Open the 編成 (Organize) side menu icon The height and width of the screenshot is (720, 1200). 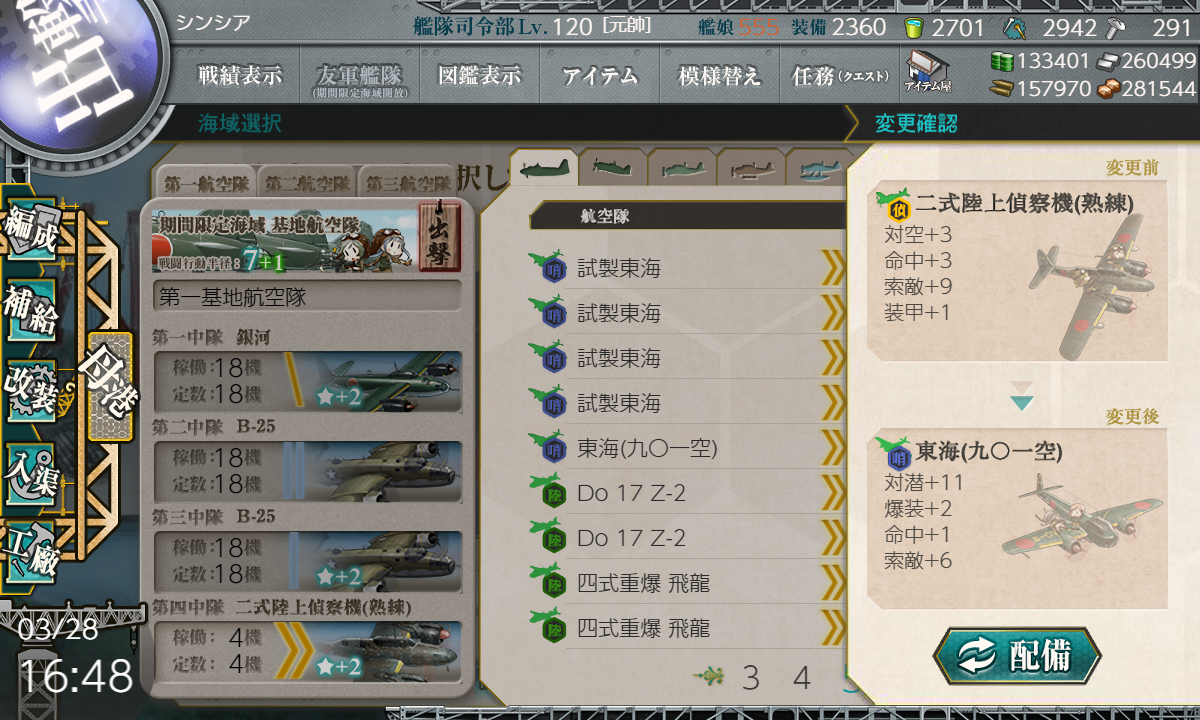click(32, 232)
